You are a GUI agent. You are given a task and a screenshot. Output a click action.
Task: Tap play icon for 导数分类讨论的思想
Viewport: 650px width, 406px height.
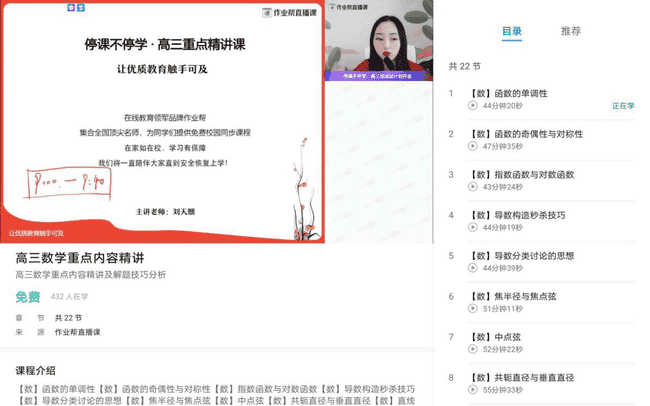[x=473, y=268]
